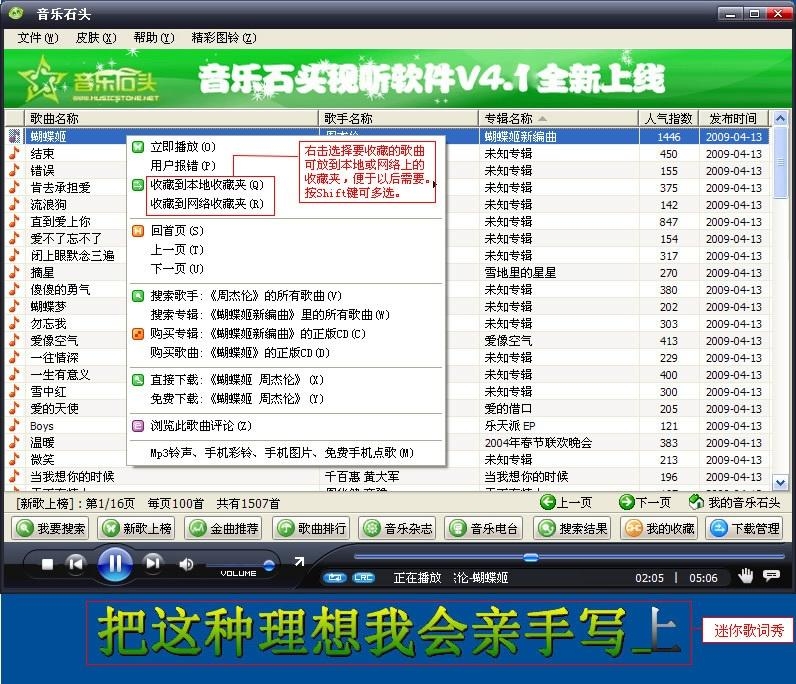Sort the list by 人气指数 column header
Image resolution: width=796 pixels, height=684 pixels.
click(x=668, y=118)
